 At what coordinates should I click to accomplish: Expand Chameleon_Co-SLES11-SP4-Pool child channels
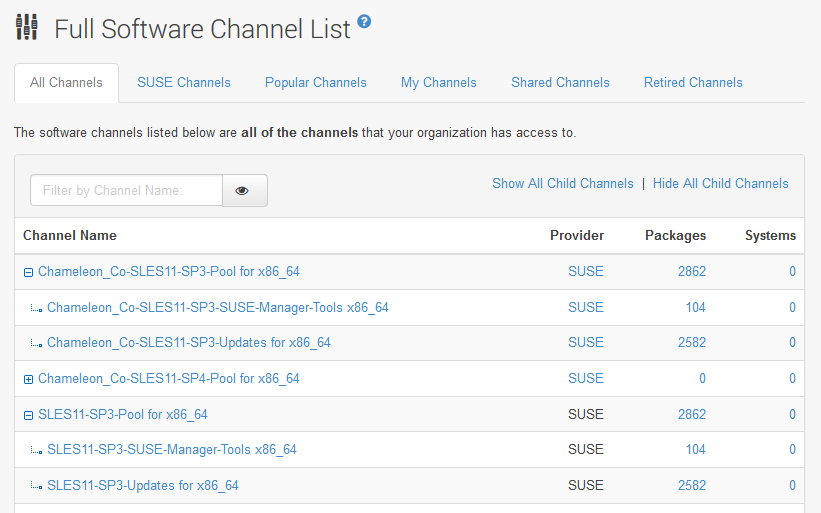point(28,379)
